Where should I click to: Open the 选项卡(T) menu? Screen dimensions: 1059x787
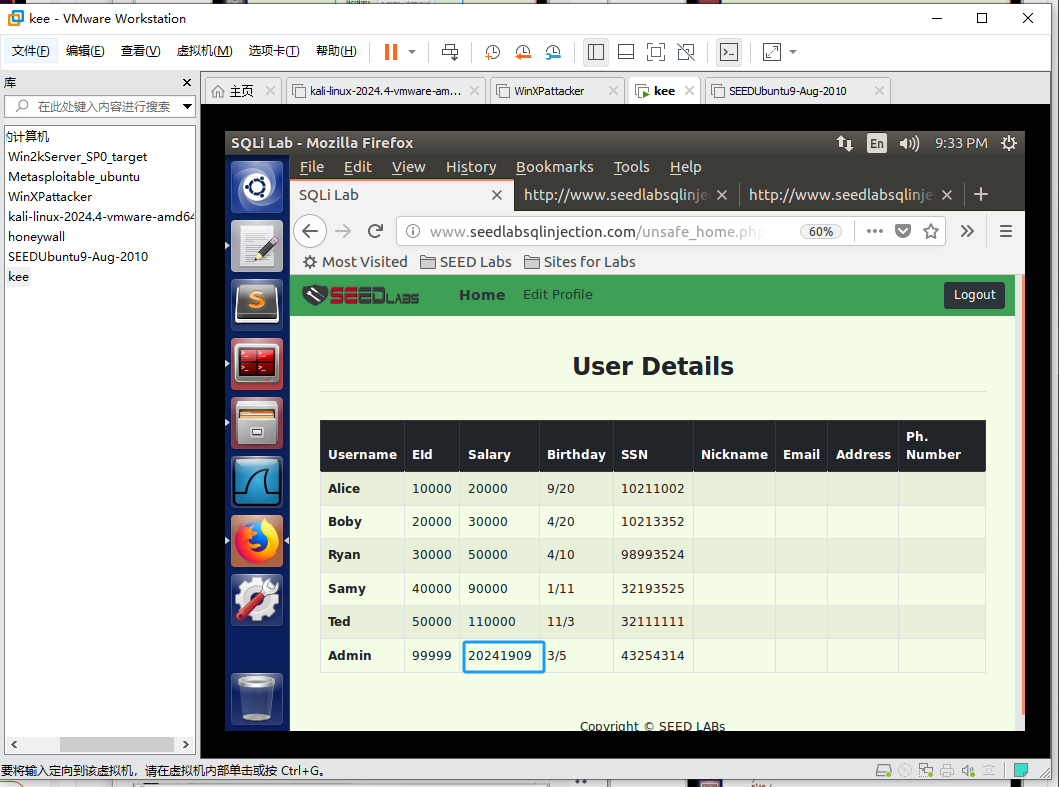coord(274,51)
